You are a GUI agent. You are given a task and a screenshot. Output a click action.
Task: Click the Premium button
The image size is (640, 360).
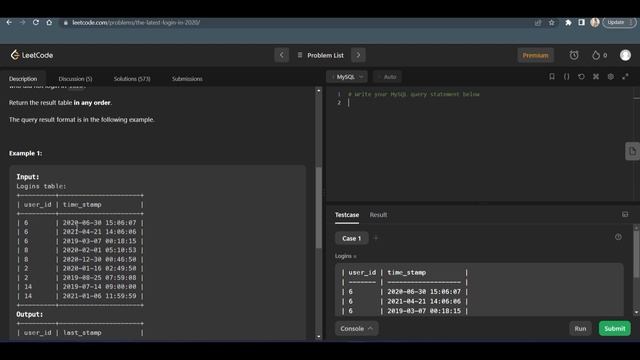(x=535, y=55)
